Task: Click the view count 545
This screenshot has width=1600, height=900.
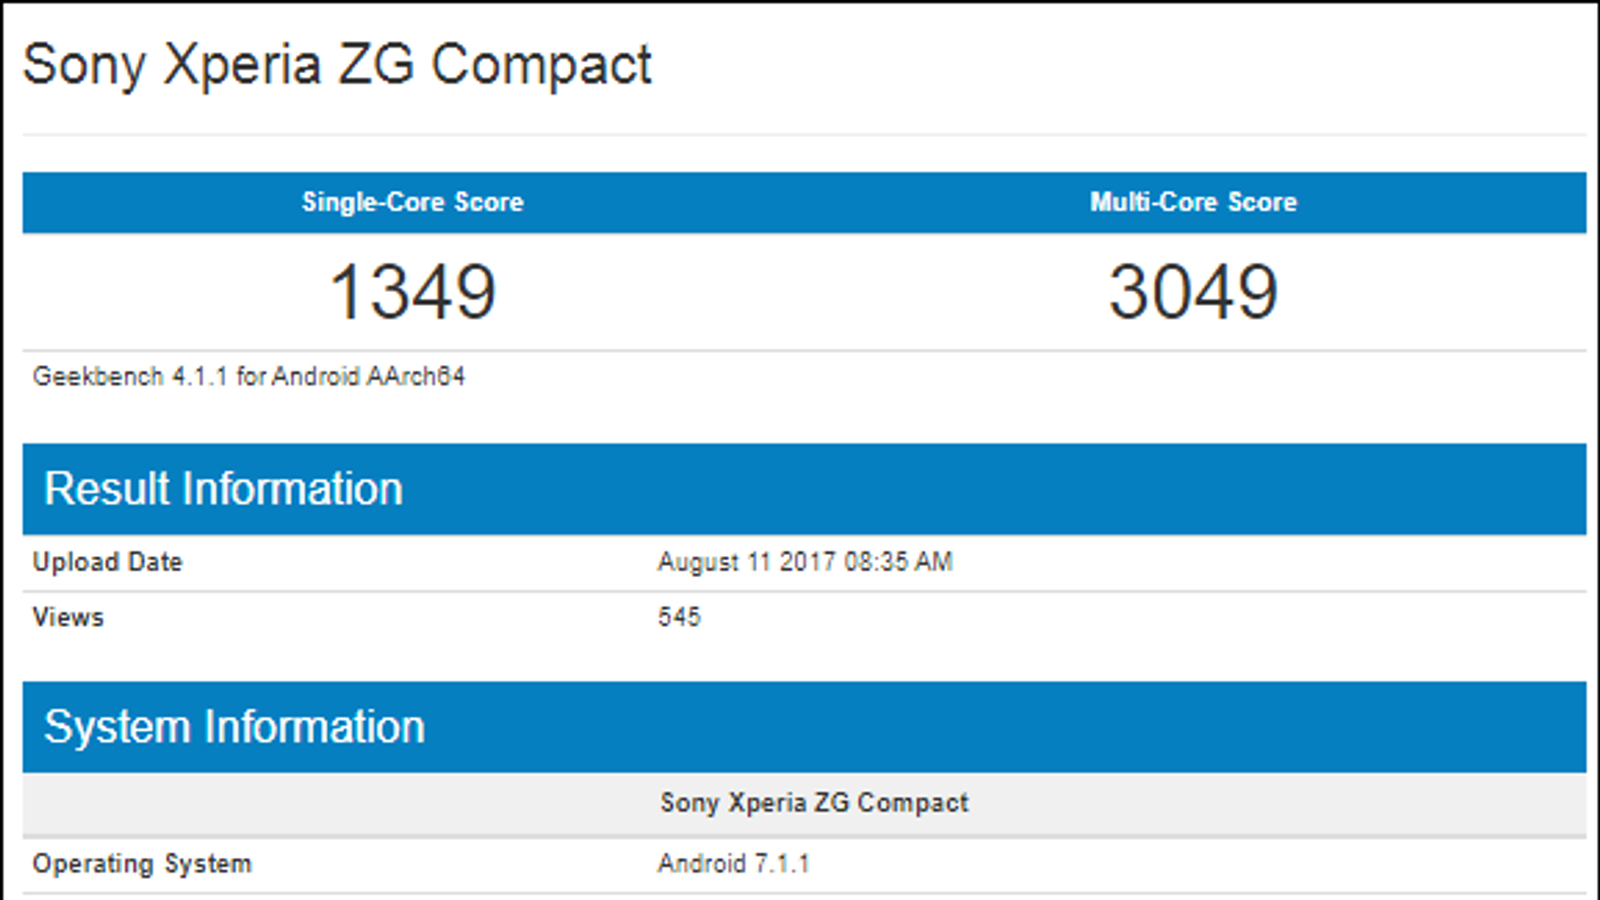Action: click(679, 617)
